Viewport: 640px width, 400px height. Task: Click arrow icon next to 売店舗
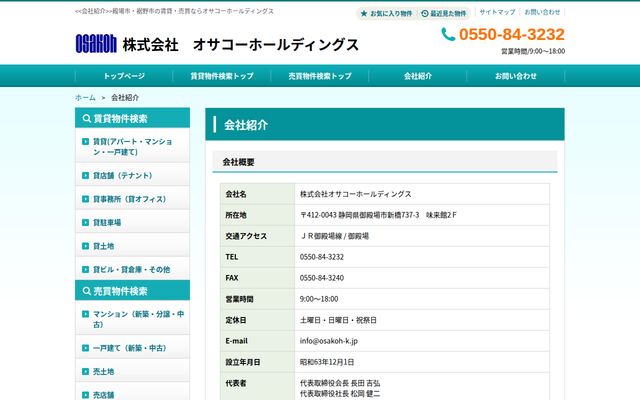[85, 395]
